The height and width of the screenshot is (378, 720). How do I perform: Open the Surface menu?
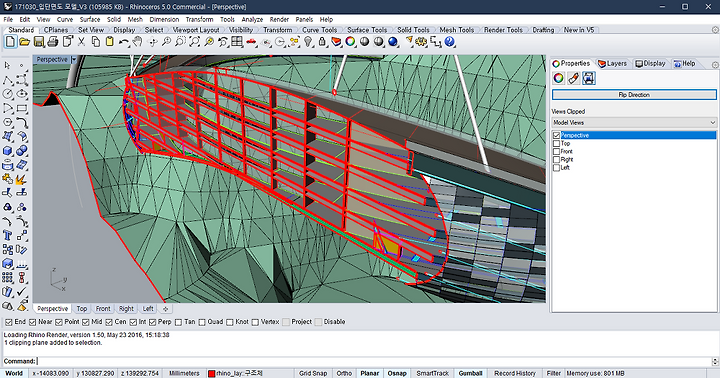(90, 19)
